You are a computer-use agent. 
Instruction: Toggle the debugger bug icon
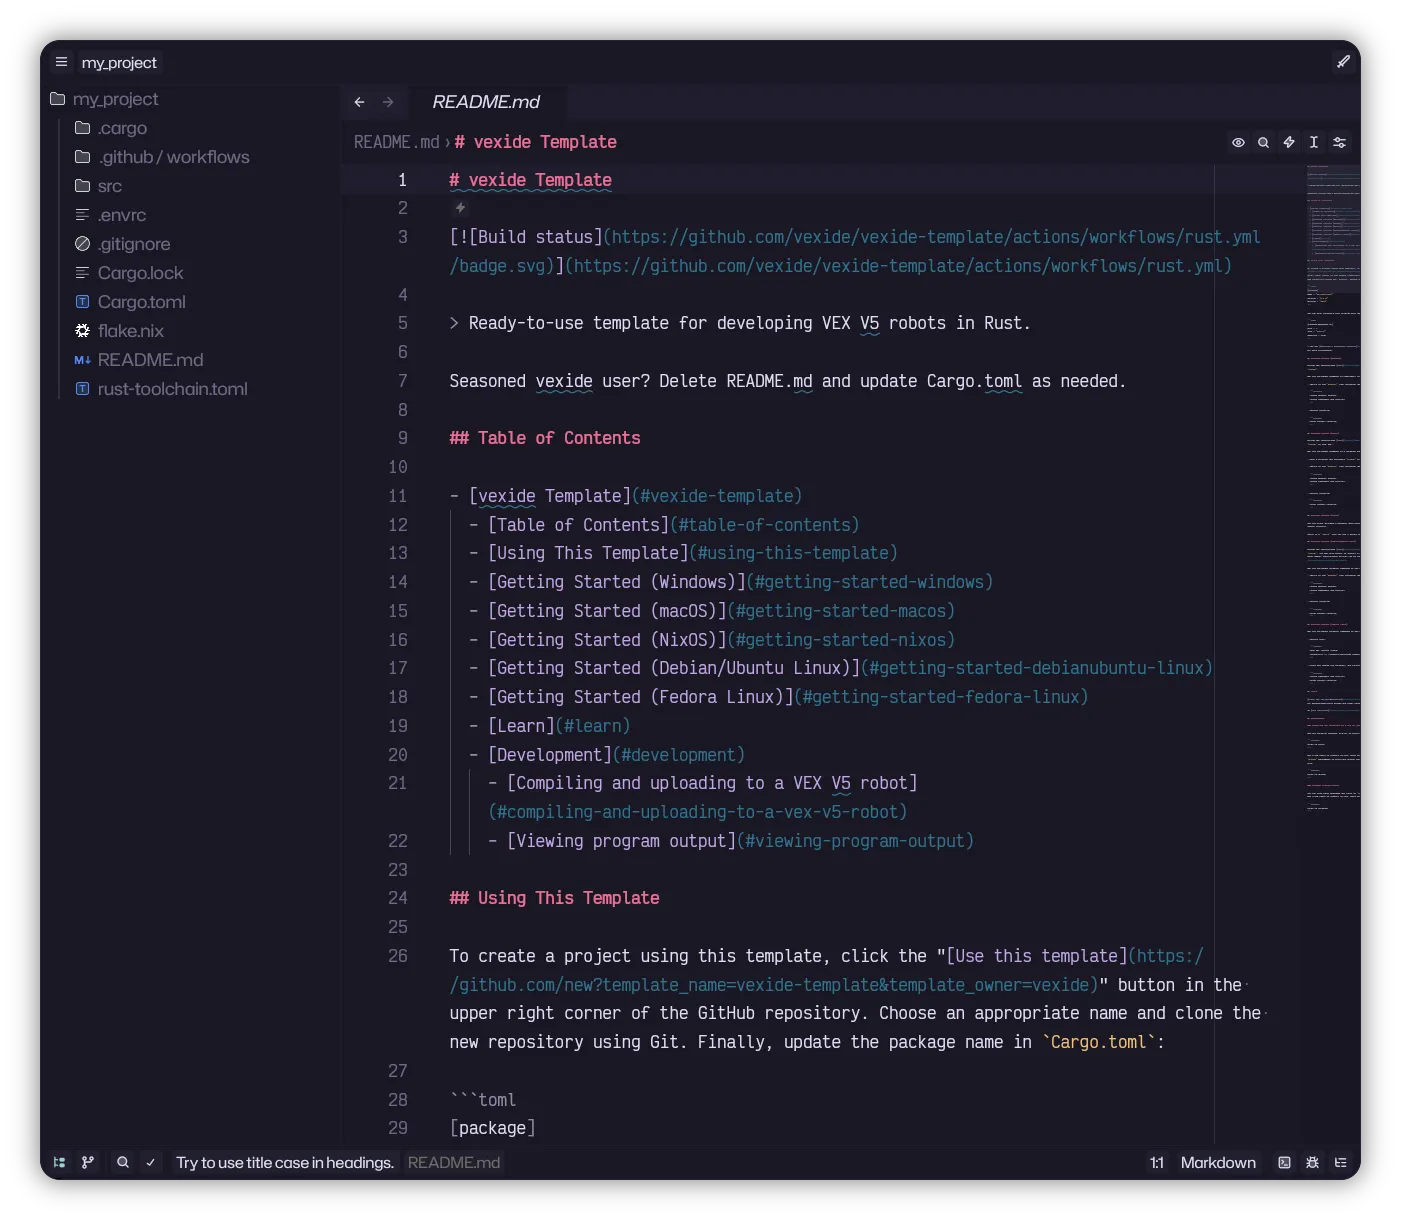(x=1312, y=1162)
